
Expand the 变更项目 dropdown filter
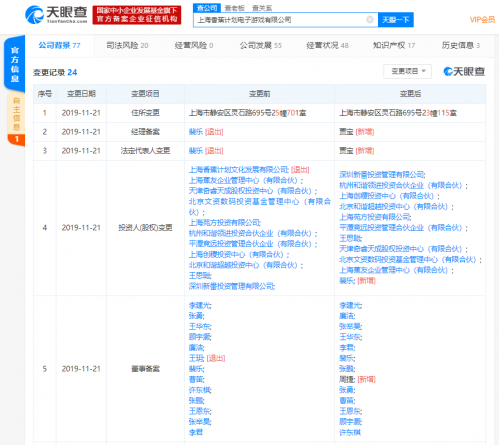(407, 71)
